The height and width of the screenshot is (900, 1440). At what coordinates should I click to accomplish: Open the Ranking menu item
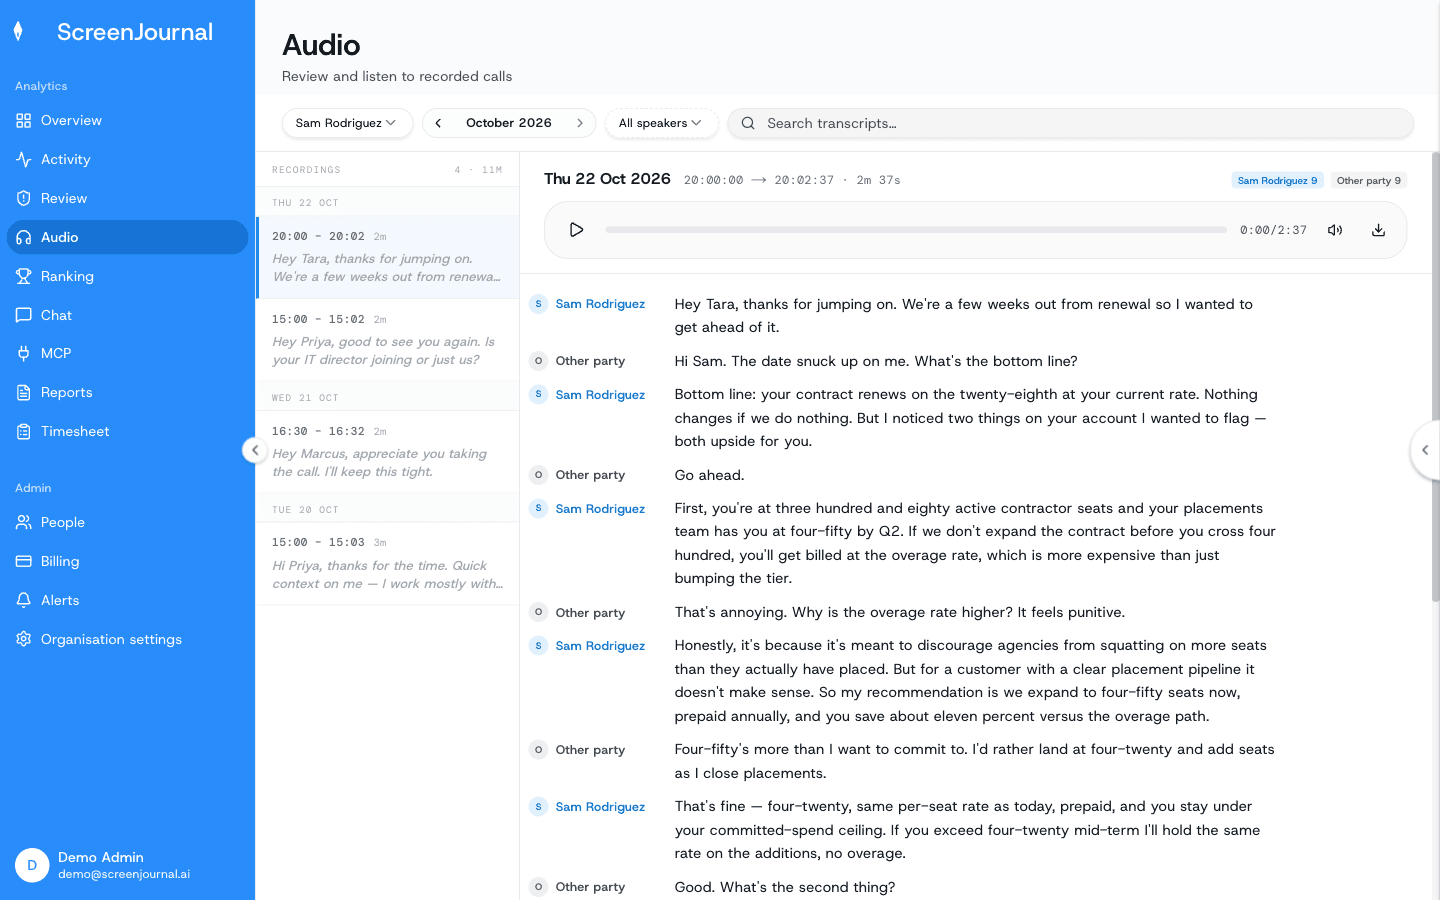[x=127, y=277]
